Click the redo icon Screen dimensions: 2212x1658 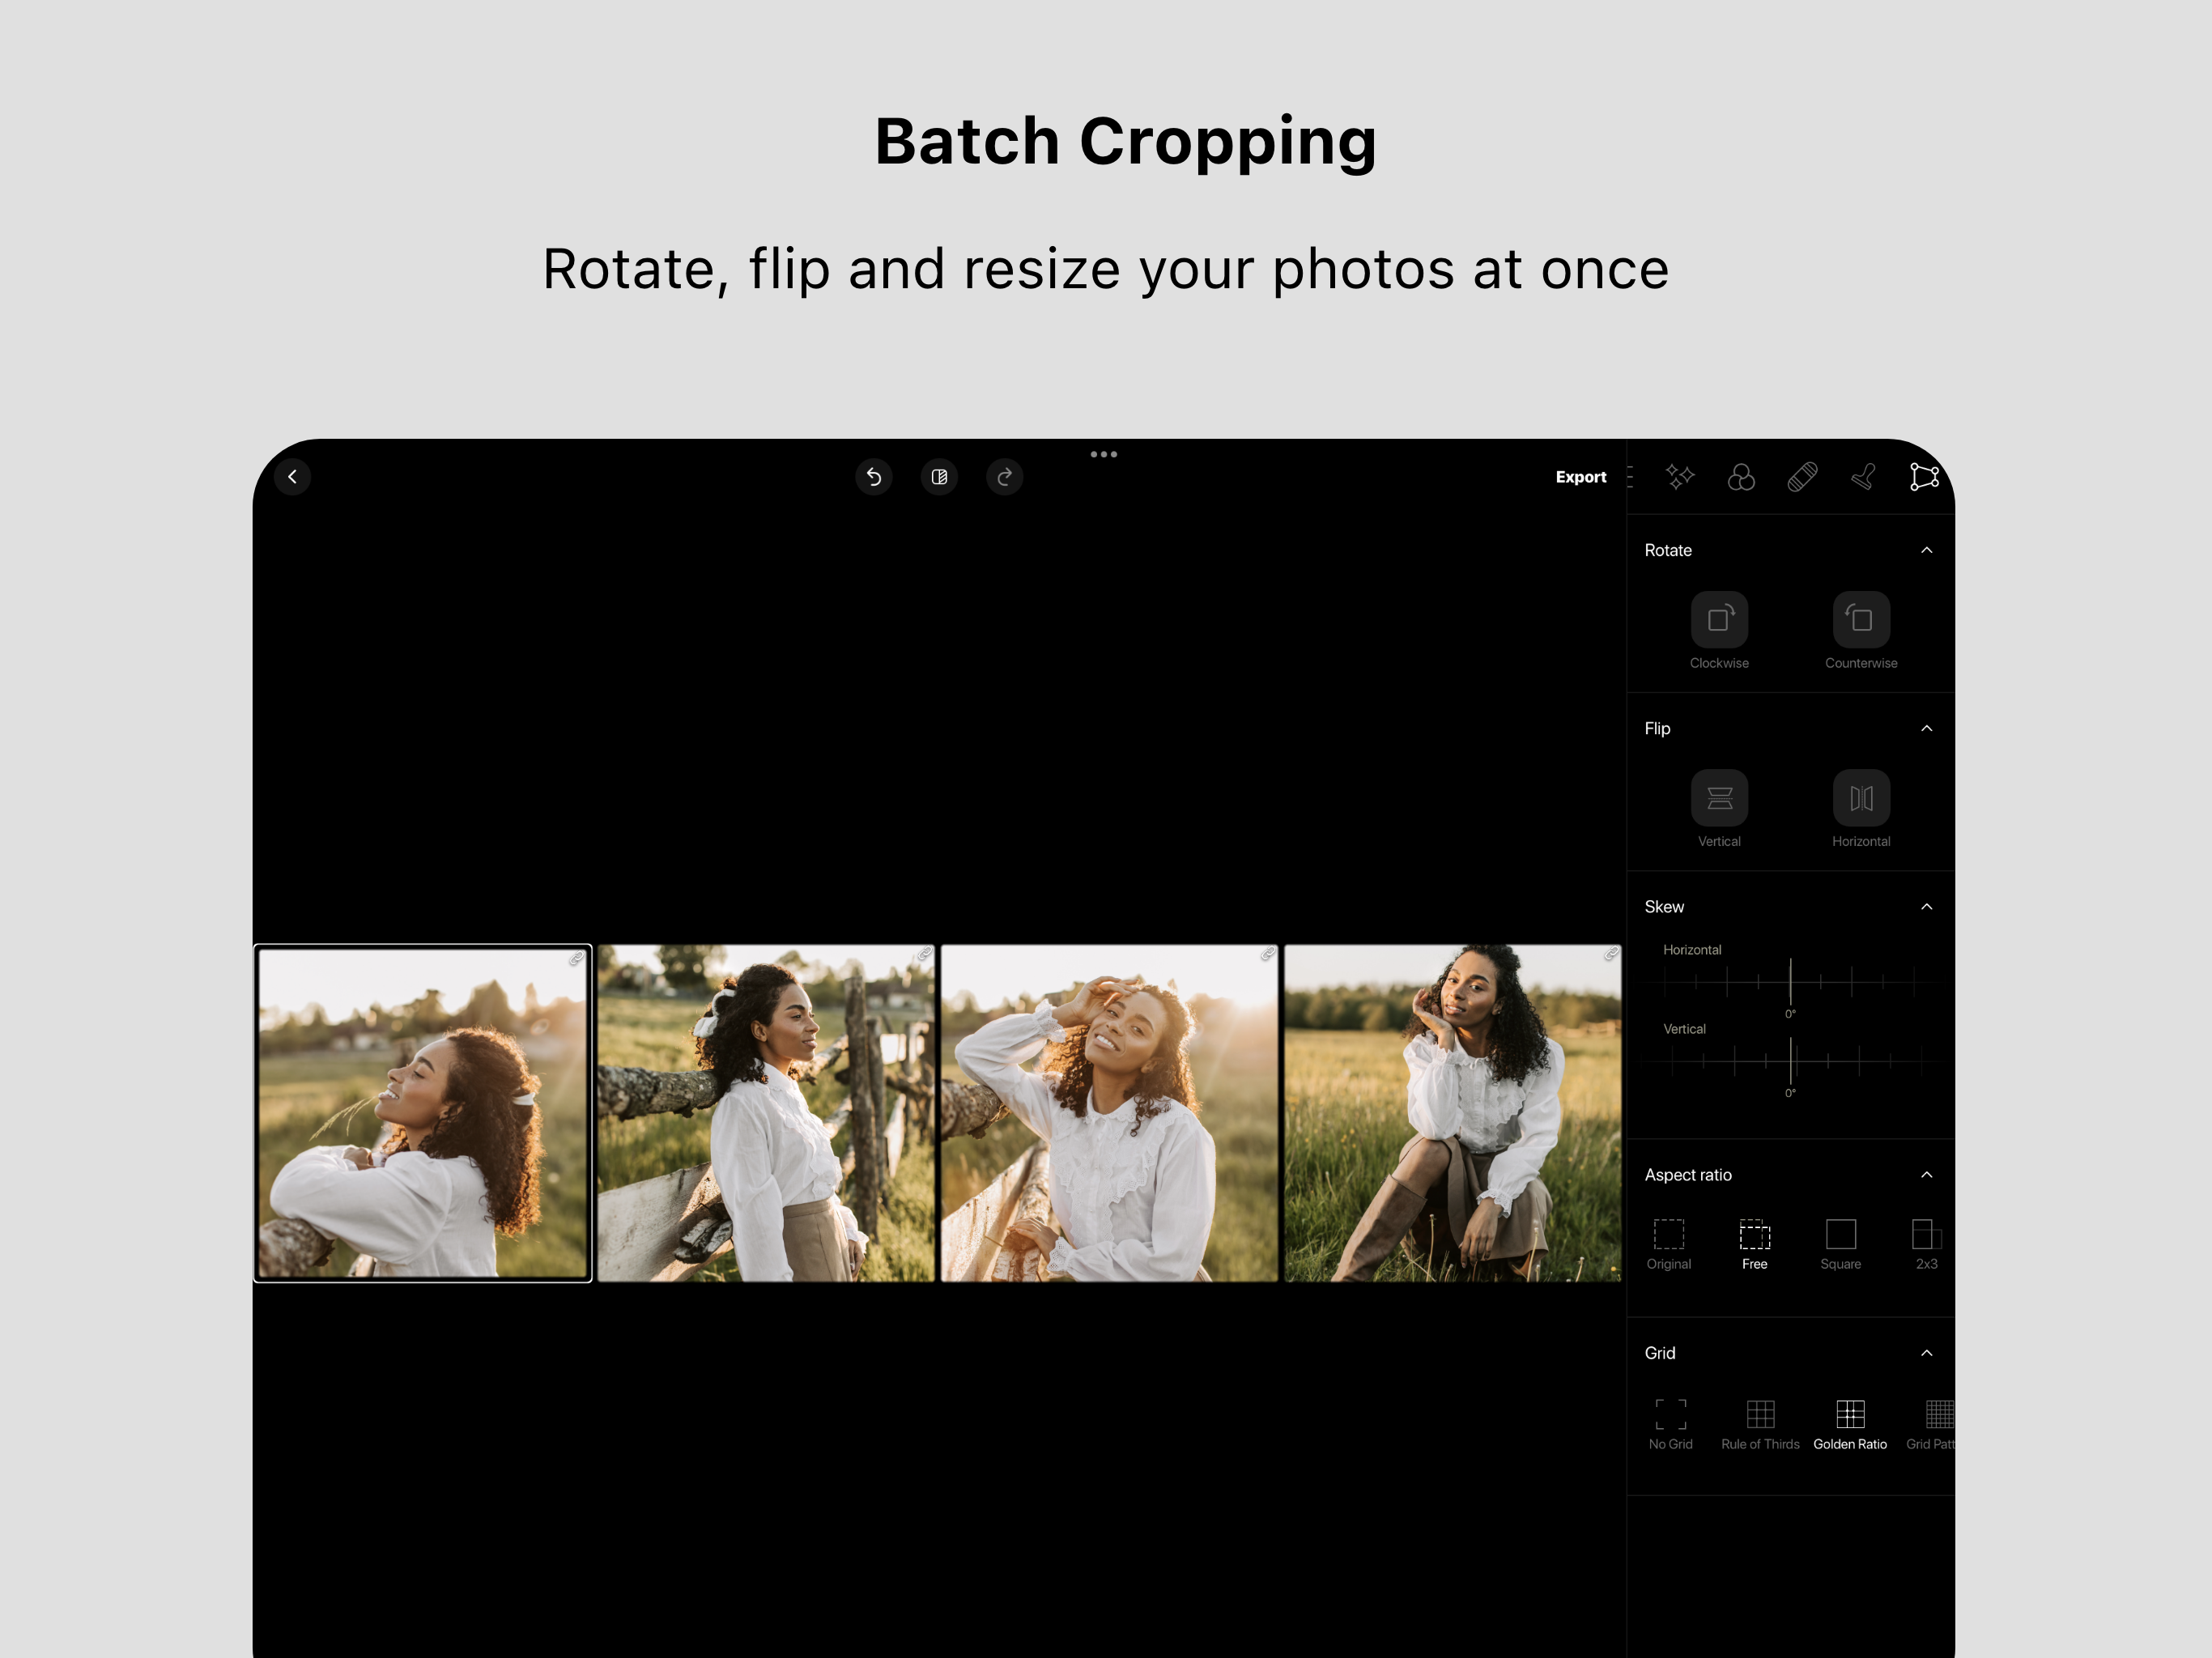tap(1004, 477)
